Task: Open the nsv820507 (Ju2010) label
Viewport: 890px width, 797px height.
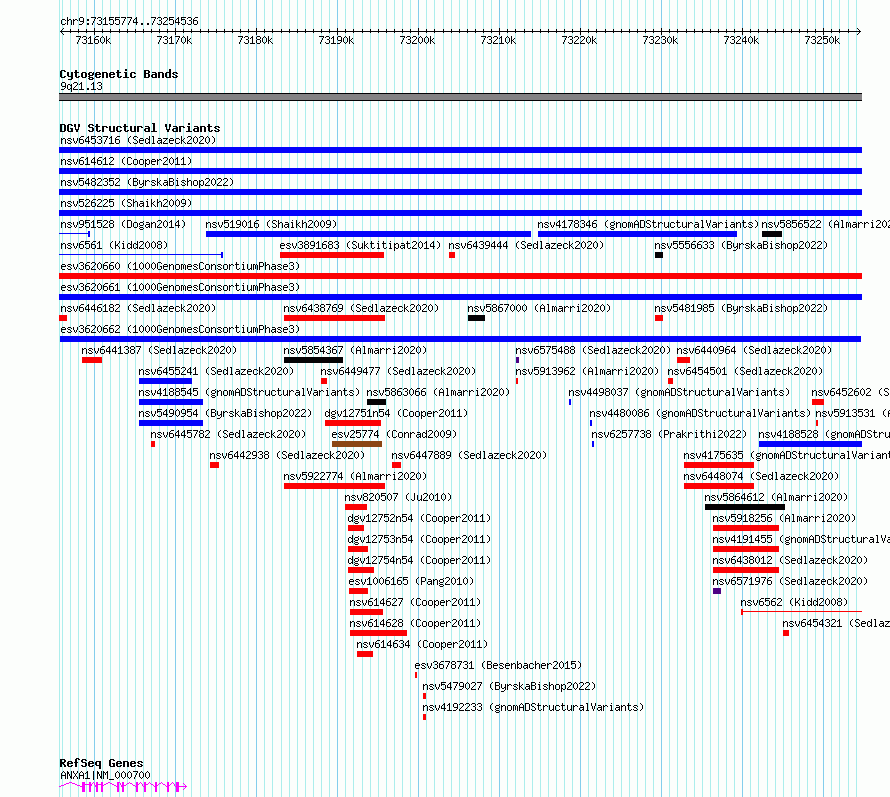Action: (x=398, y=497)
